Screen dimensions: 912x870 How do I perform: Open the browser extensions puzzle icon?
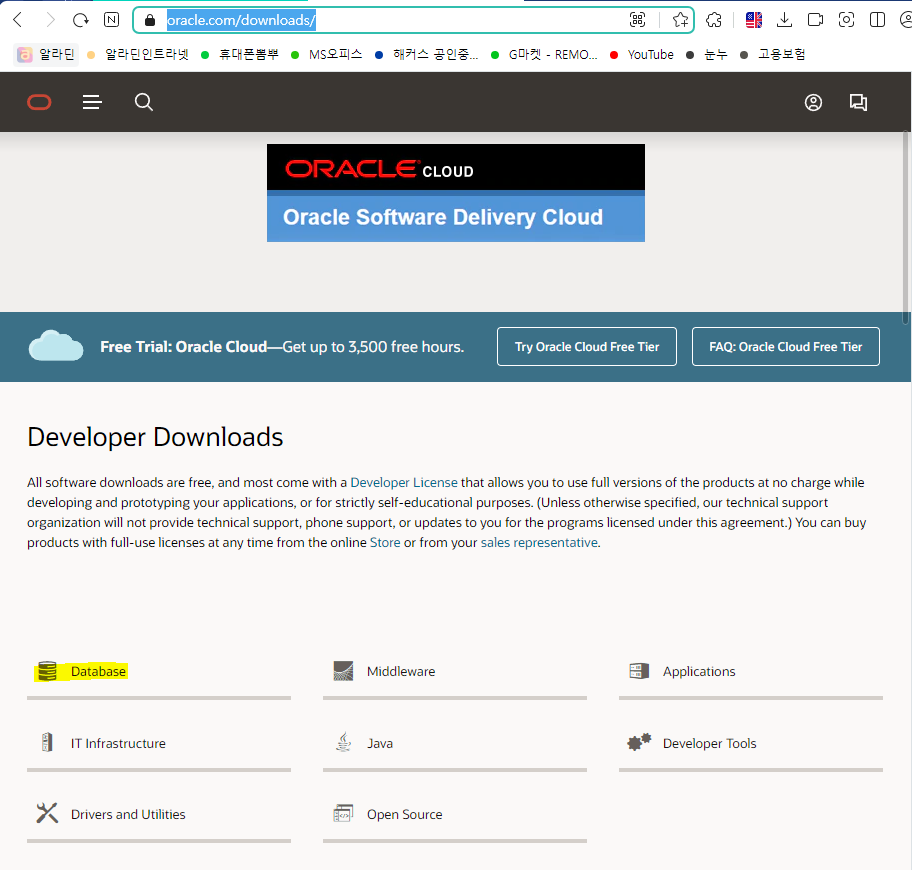coord(714,20)
